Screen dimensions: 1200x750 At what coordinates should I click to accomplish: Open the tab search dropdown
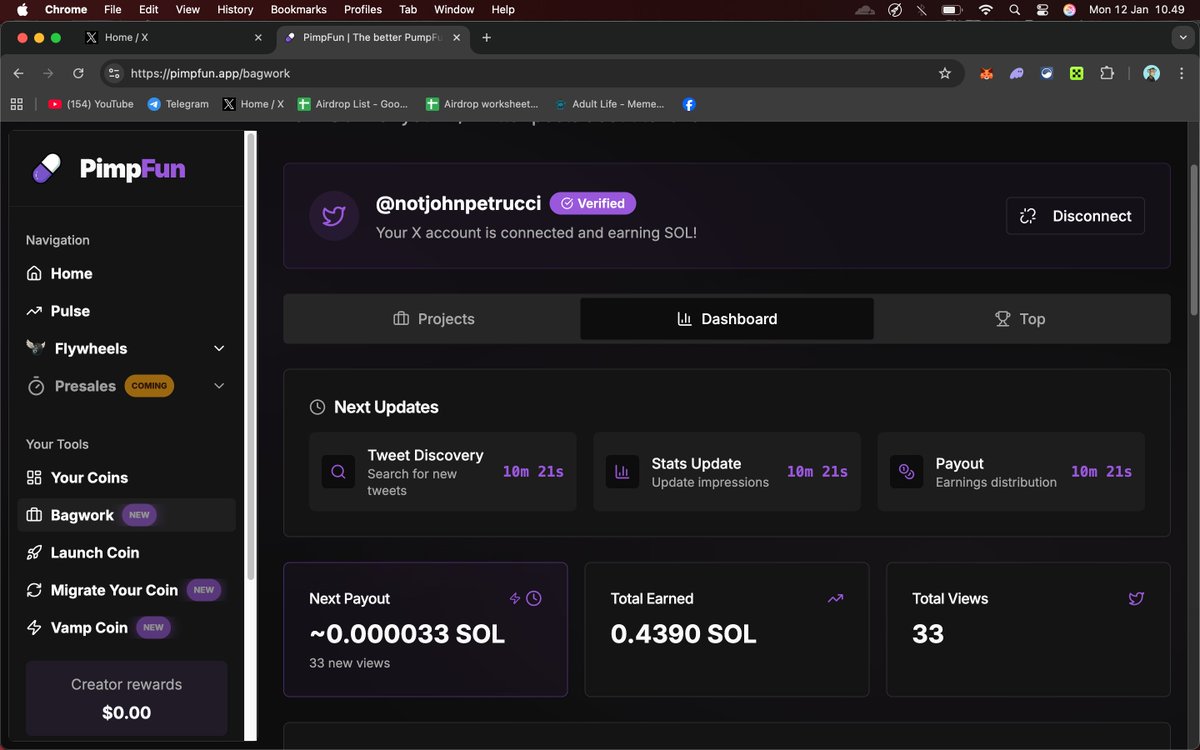1181,37
